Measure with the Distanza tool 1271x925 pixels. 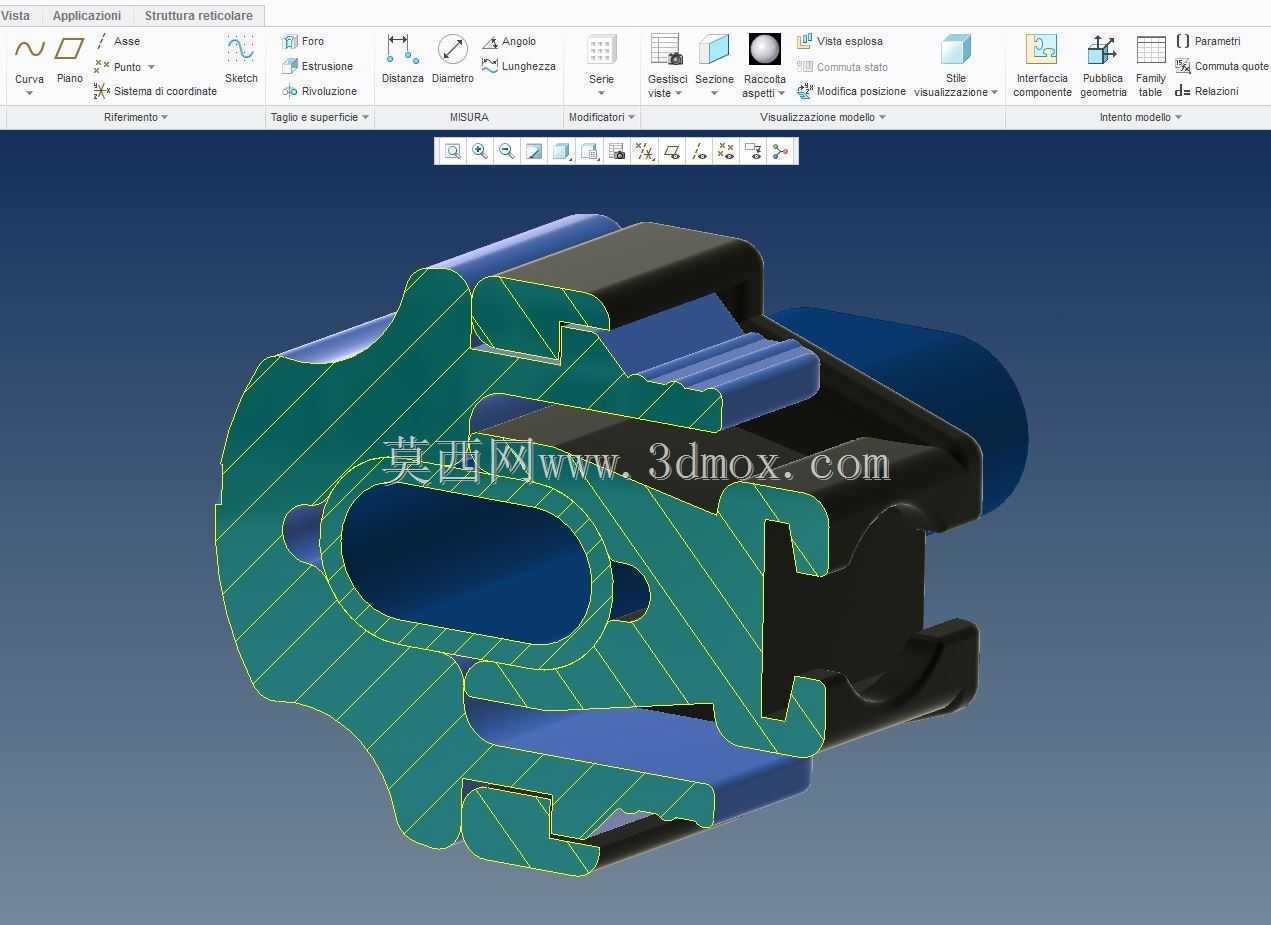pyautogui.click(x=402, y=59)
